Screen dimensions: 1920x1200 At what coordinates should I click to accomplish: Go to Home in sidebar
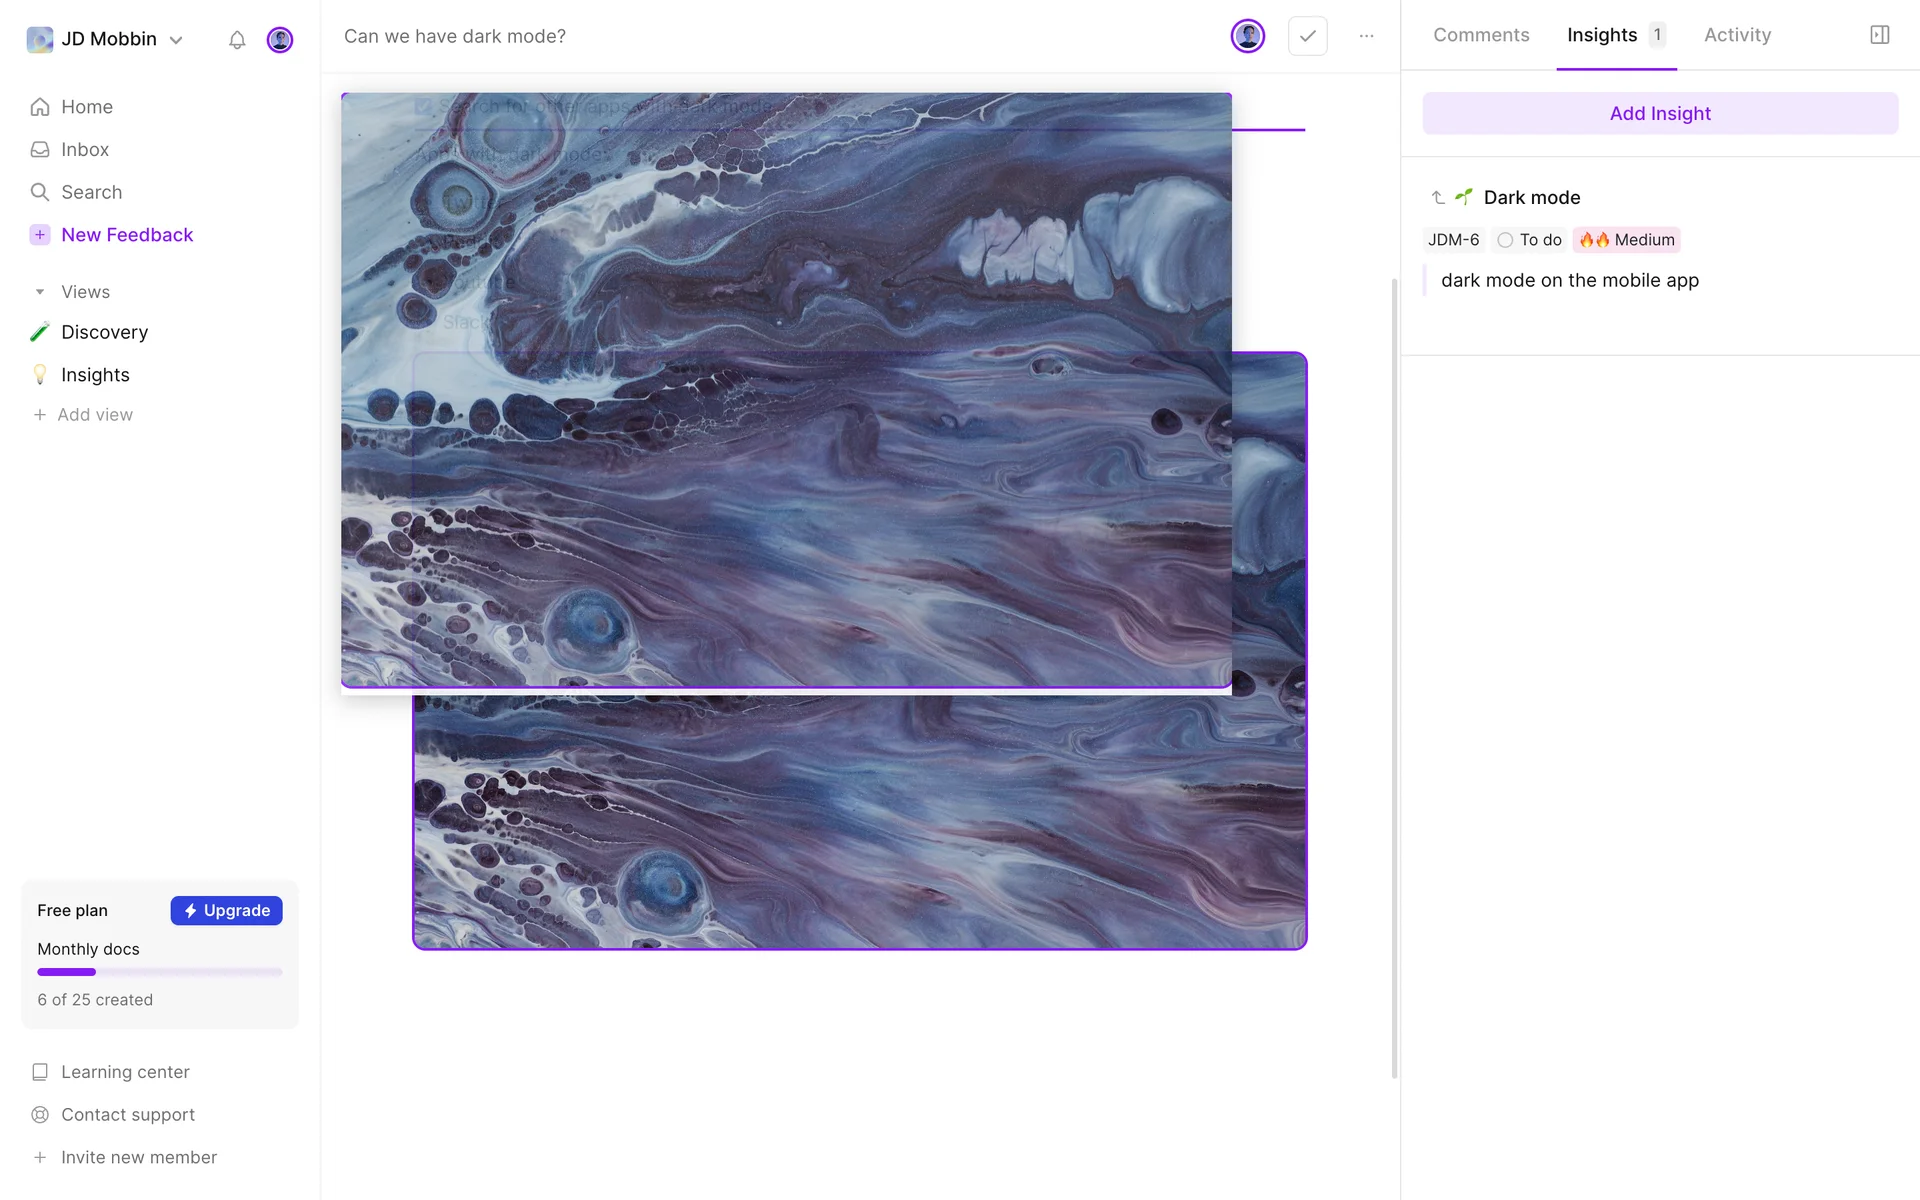[x=86, y=107]
